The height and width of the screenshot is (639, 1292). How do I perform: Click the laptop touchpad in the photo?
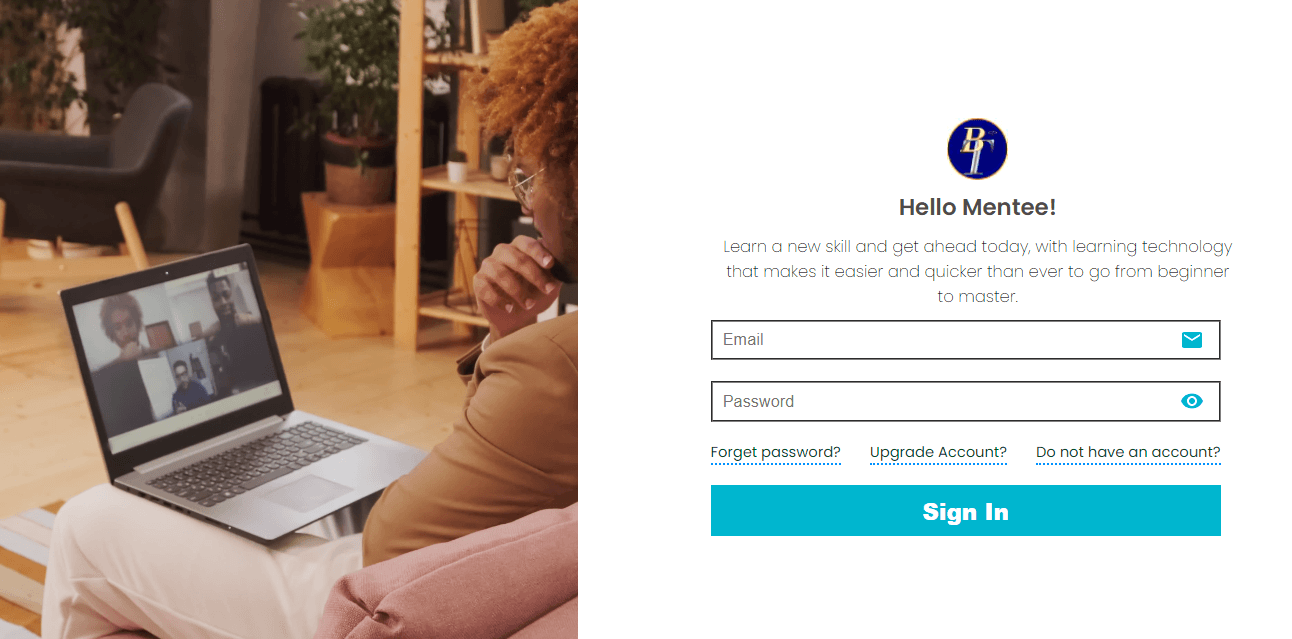(307, 493)
